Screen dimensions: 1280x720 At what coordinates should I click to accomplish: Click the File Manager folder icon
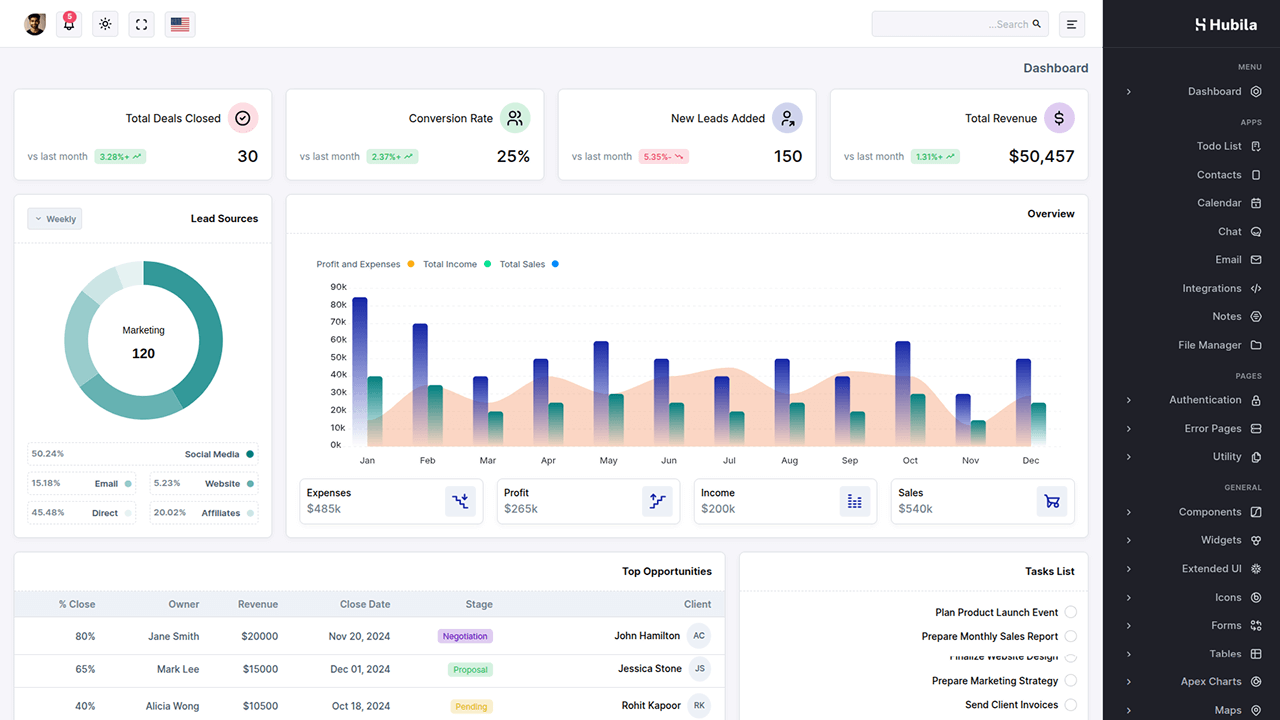pos(1256,345)
